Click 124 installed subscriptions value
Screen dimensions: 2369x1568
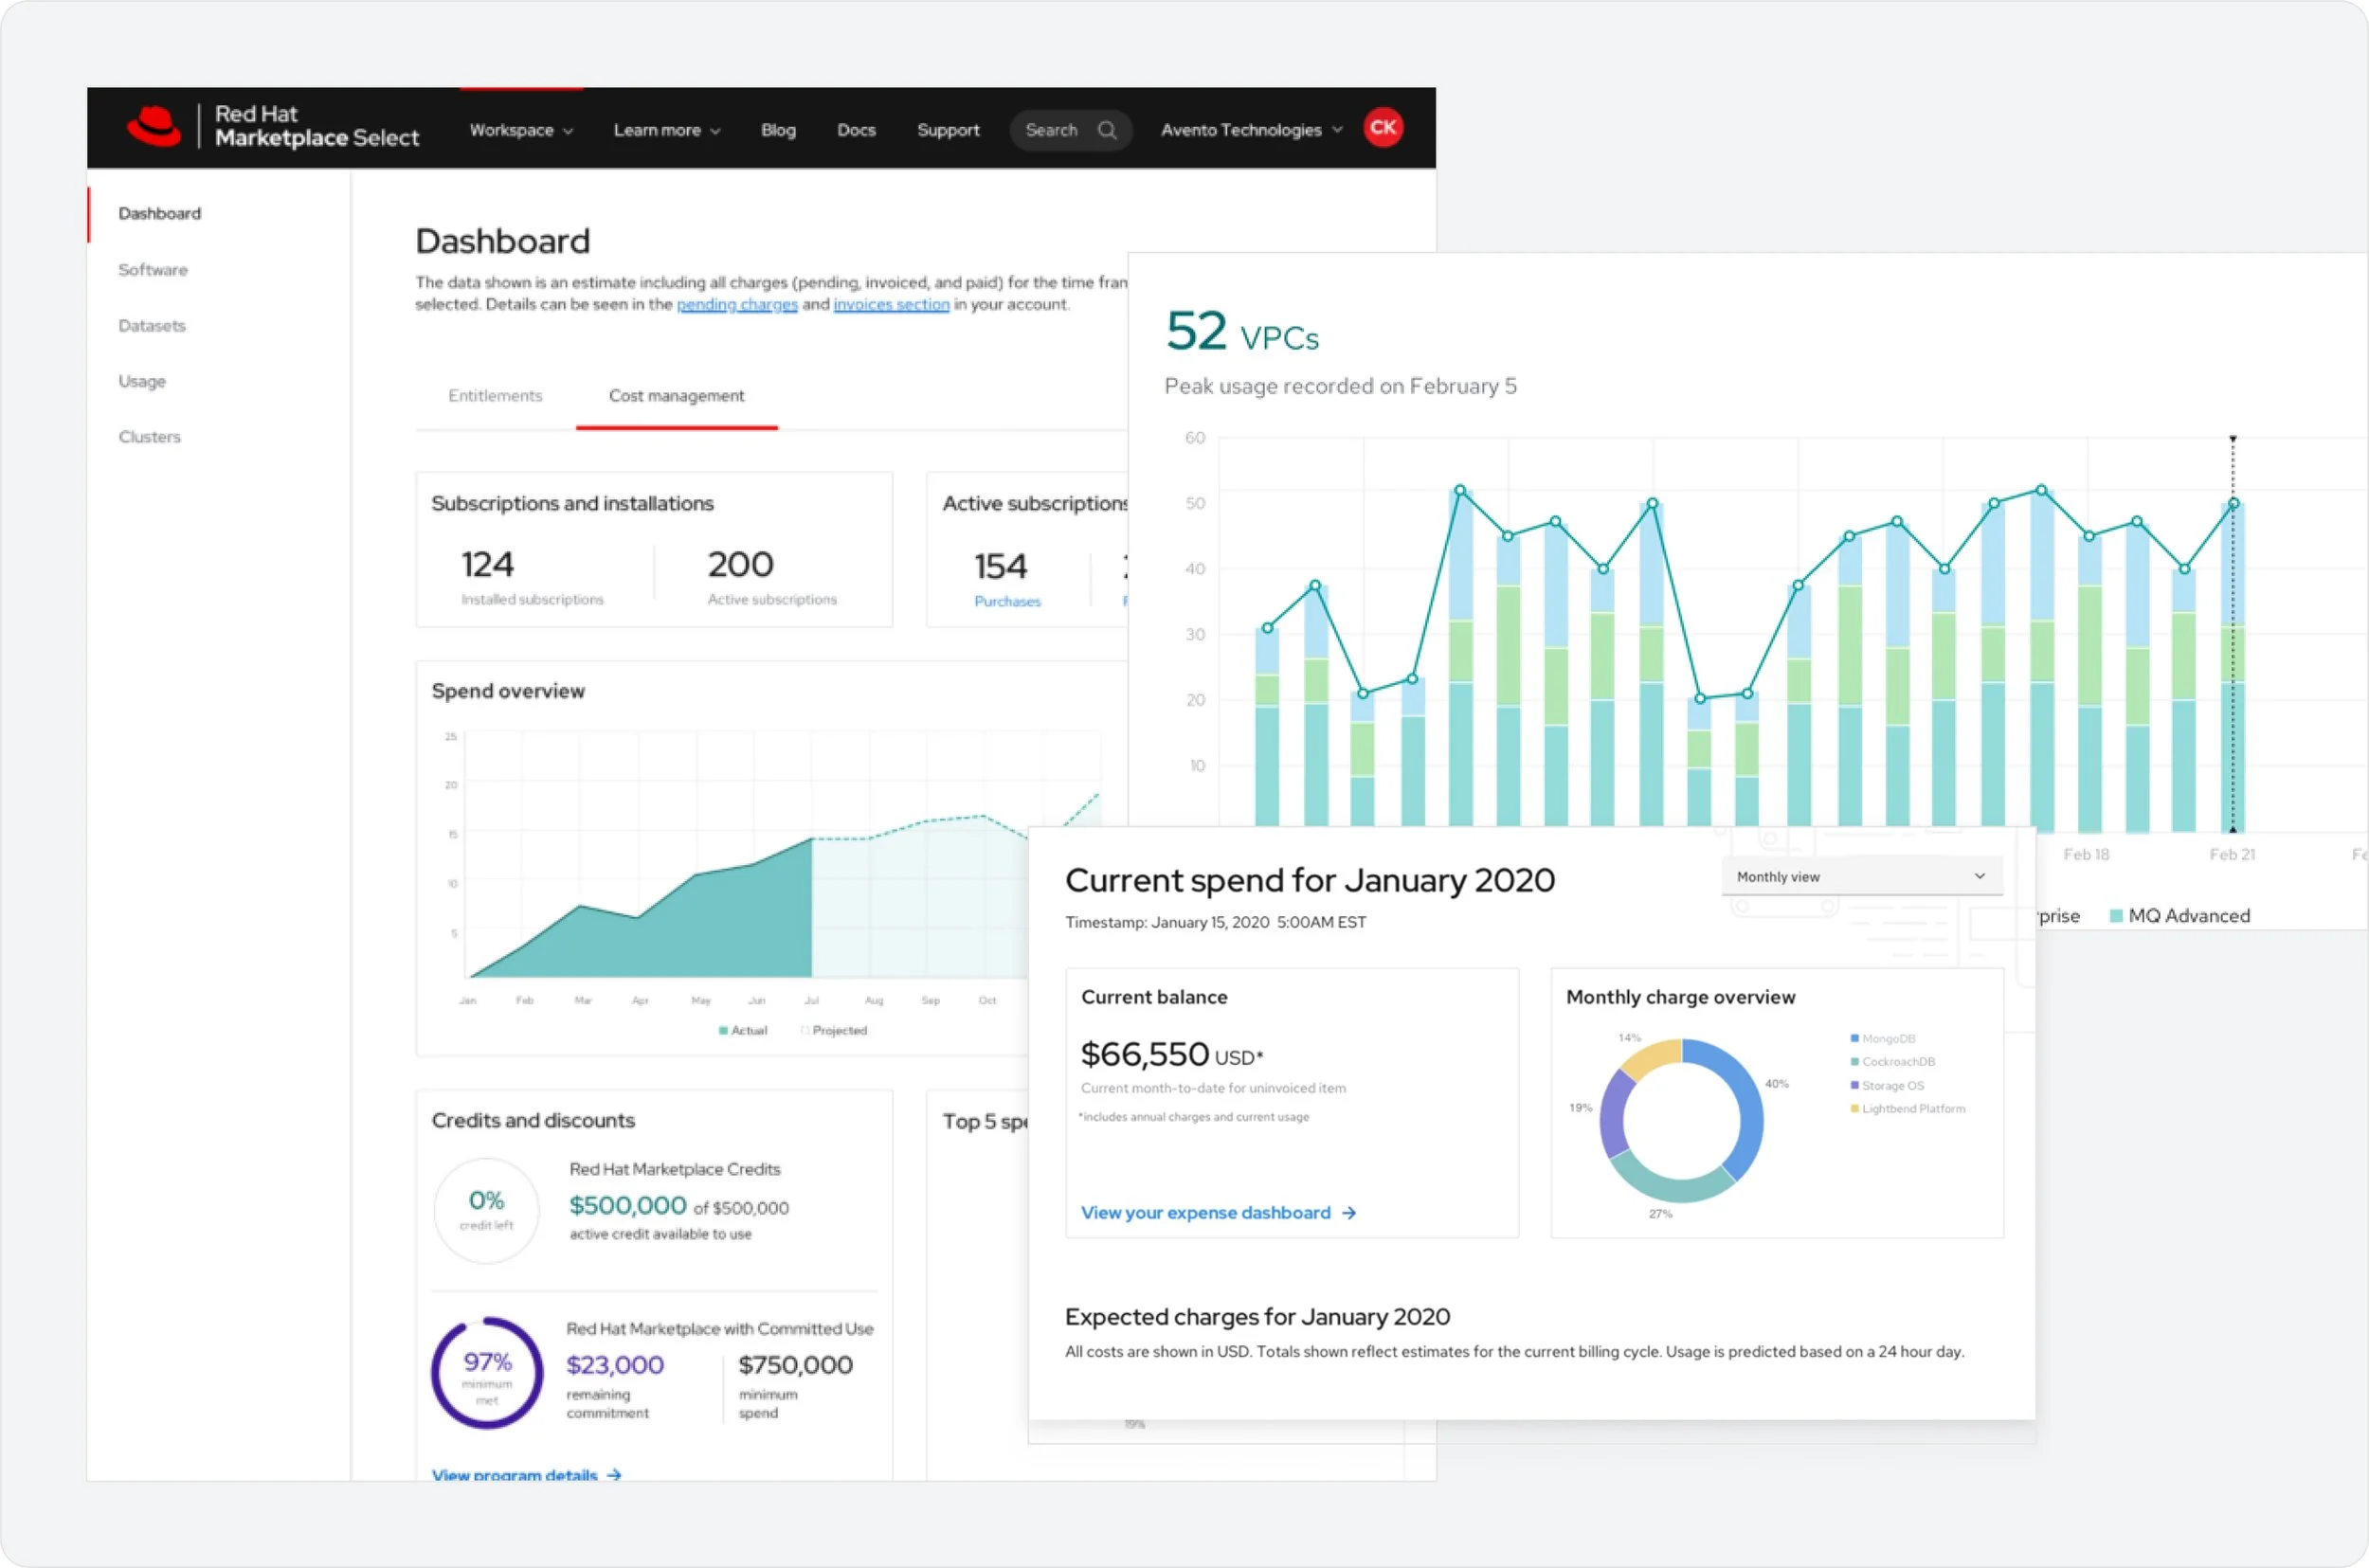pyautogui.click(x=487, y=565)
